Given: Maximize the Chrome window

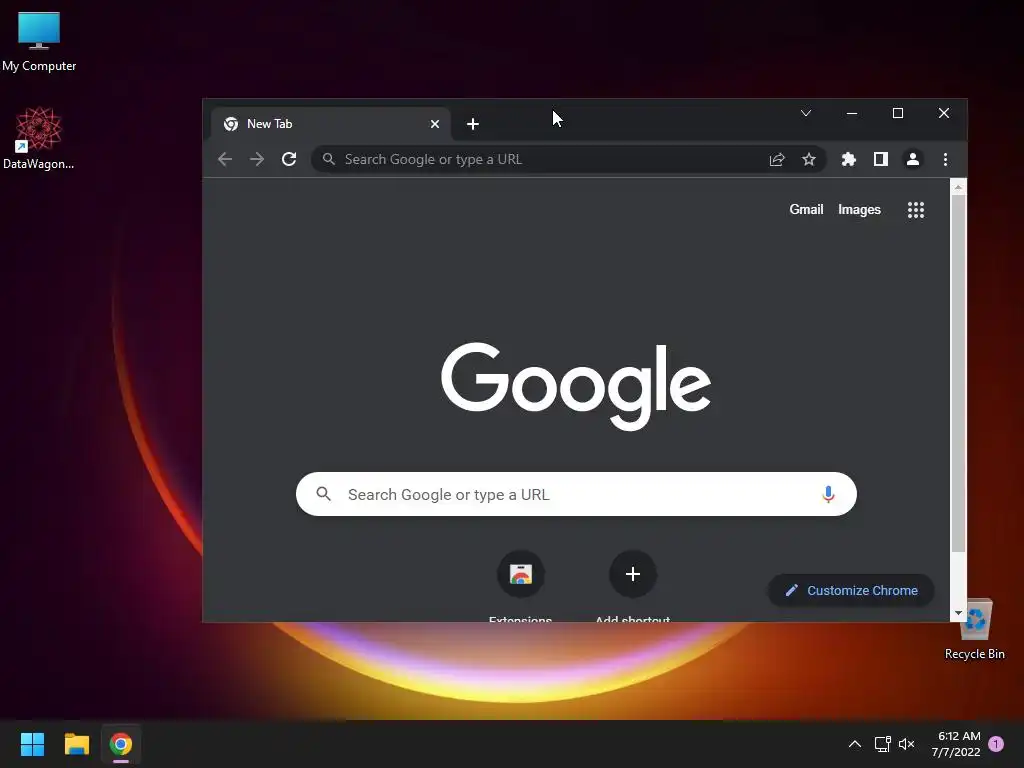Looking at the screenshot, I should point(897,113).
